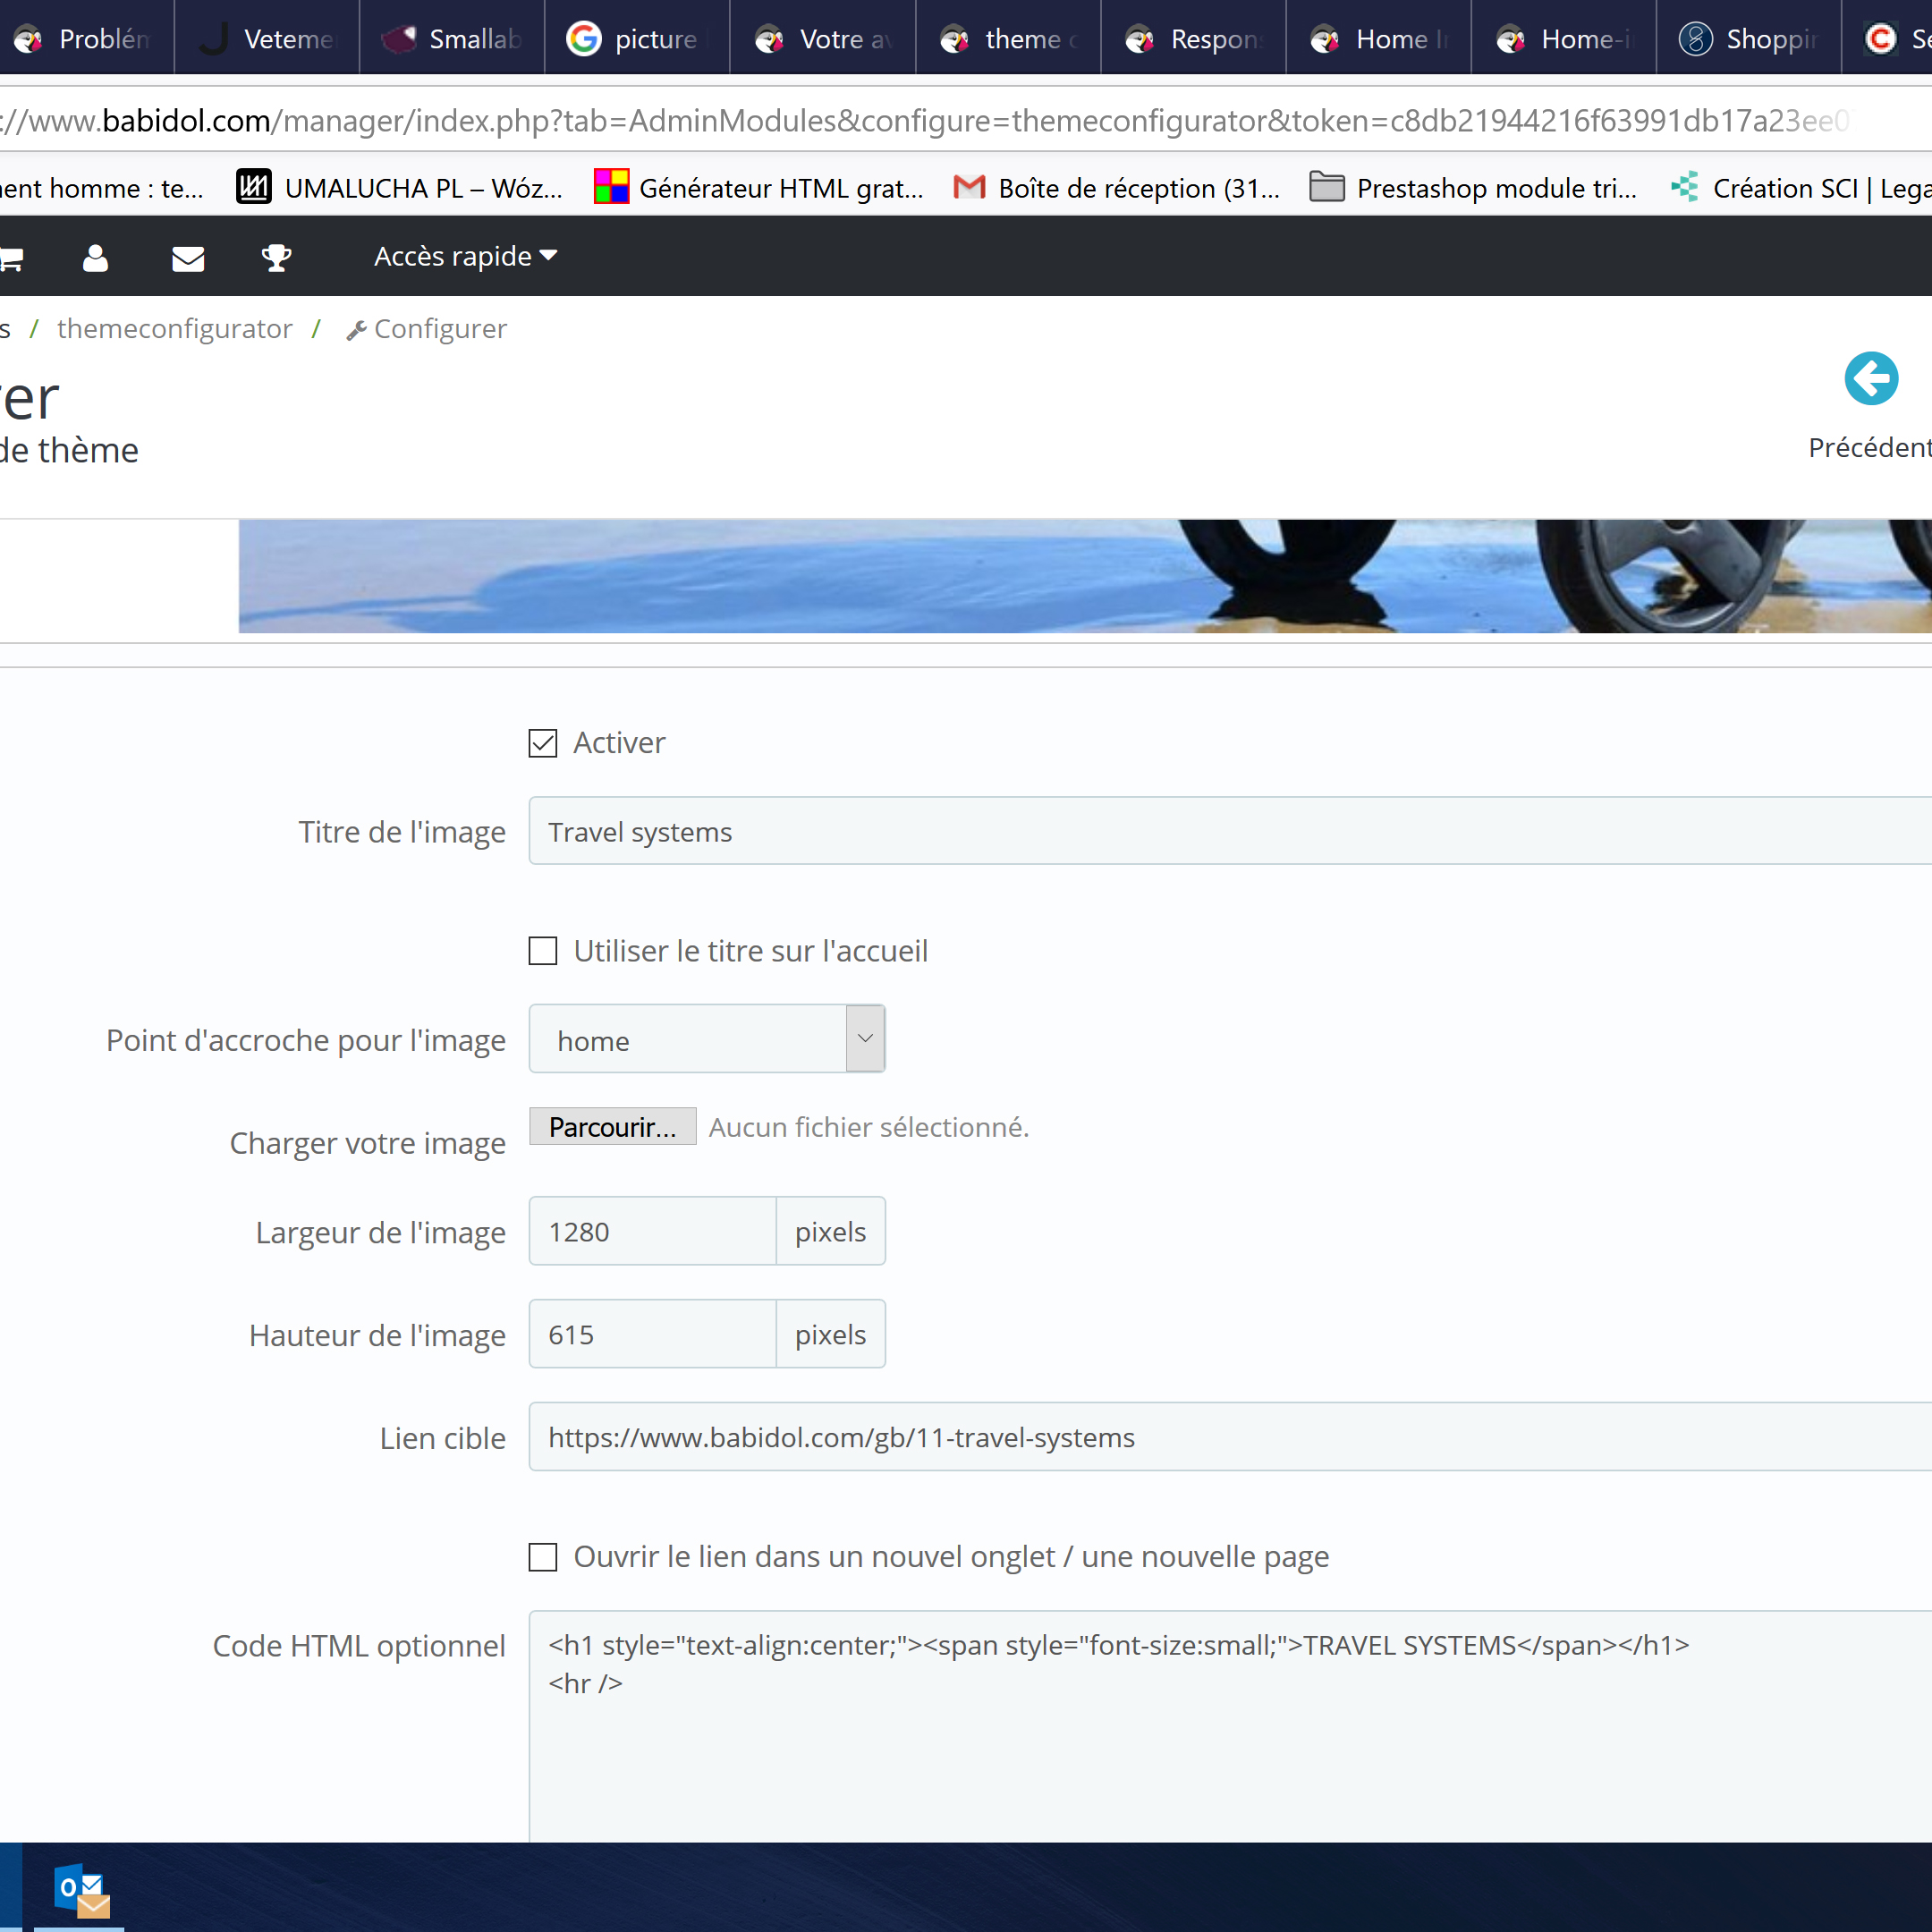Click the Création SCI bookmark icon
This screenshot has height=1932, width=1932.
(x=1685, y=187)
